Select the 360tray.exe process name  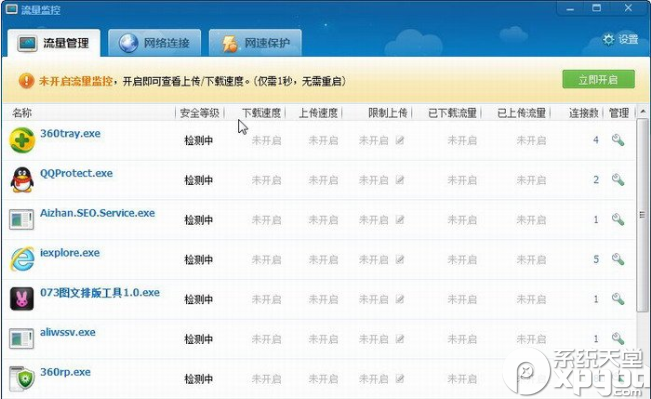[x=70, y=133]
